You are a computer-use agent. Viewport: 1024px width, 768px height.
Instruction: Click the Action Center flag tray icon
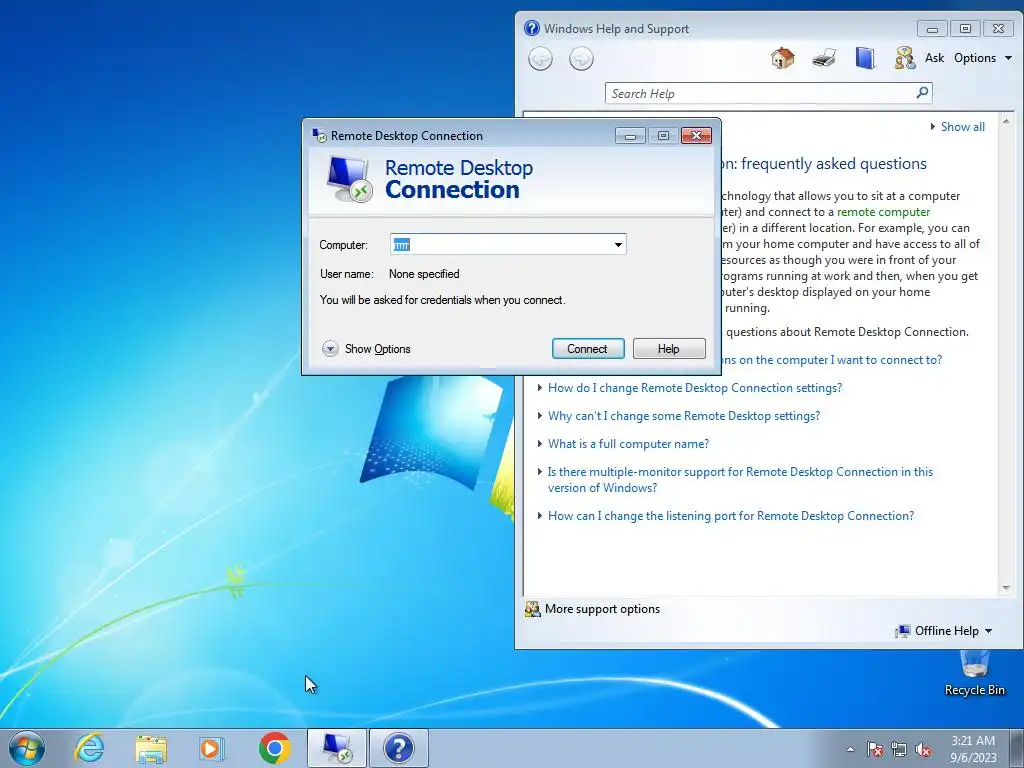click(x=874, y=749)
